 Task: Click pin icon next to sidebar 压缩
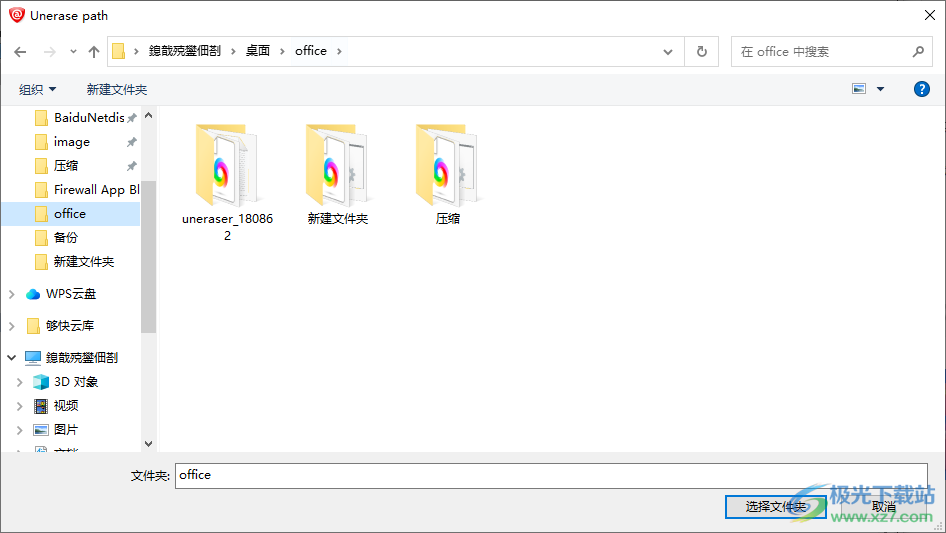click(132, 165)
